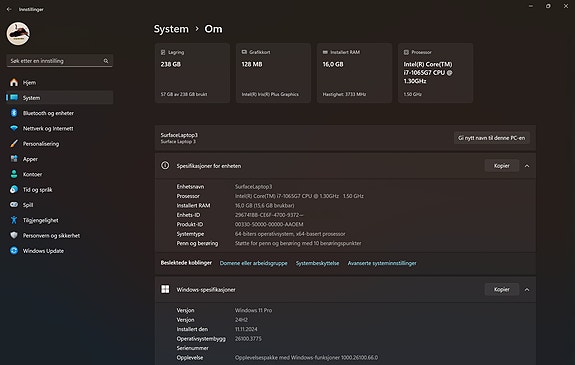Open the Grafikkort 128 MB card
Image resolution: width=575 pixels, height=365 pixels.
pos(273,73)
